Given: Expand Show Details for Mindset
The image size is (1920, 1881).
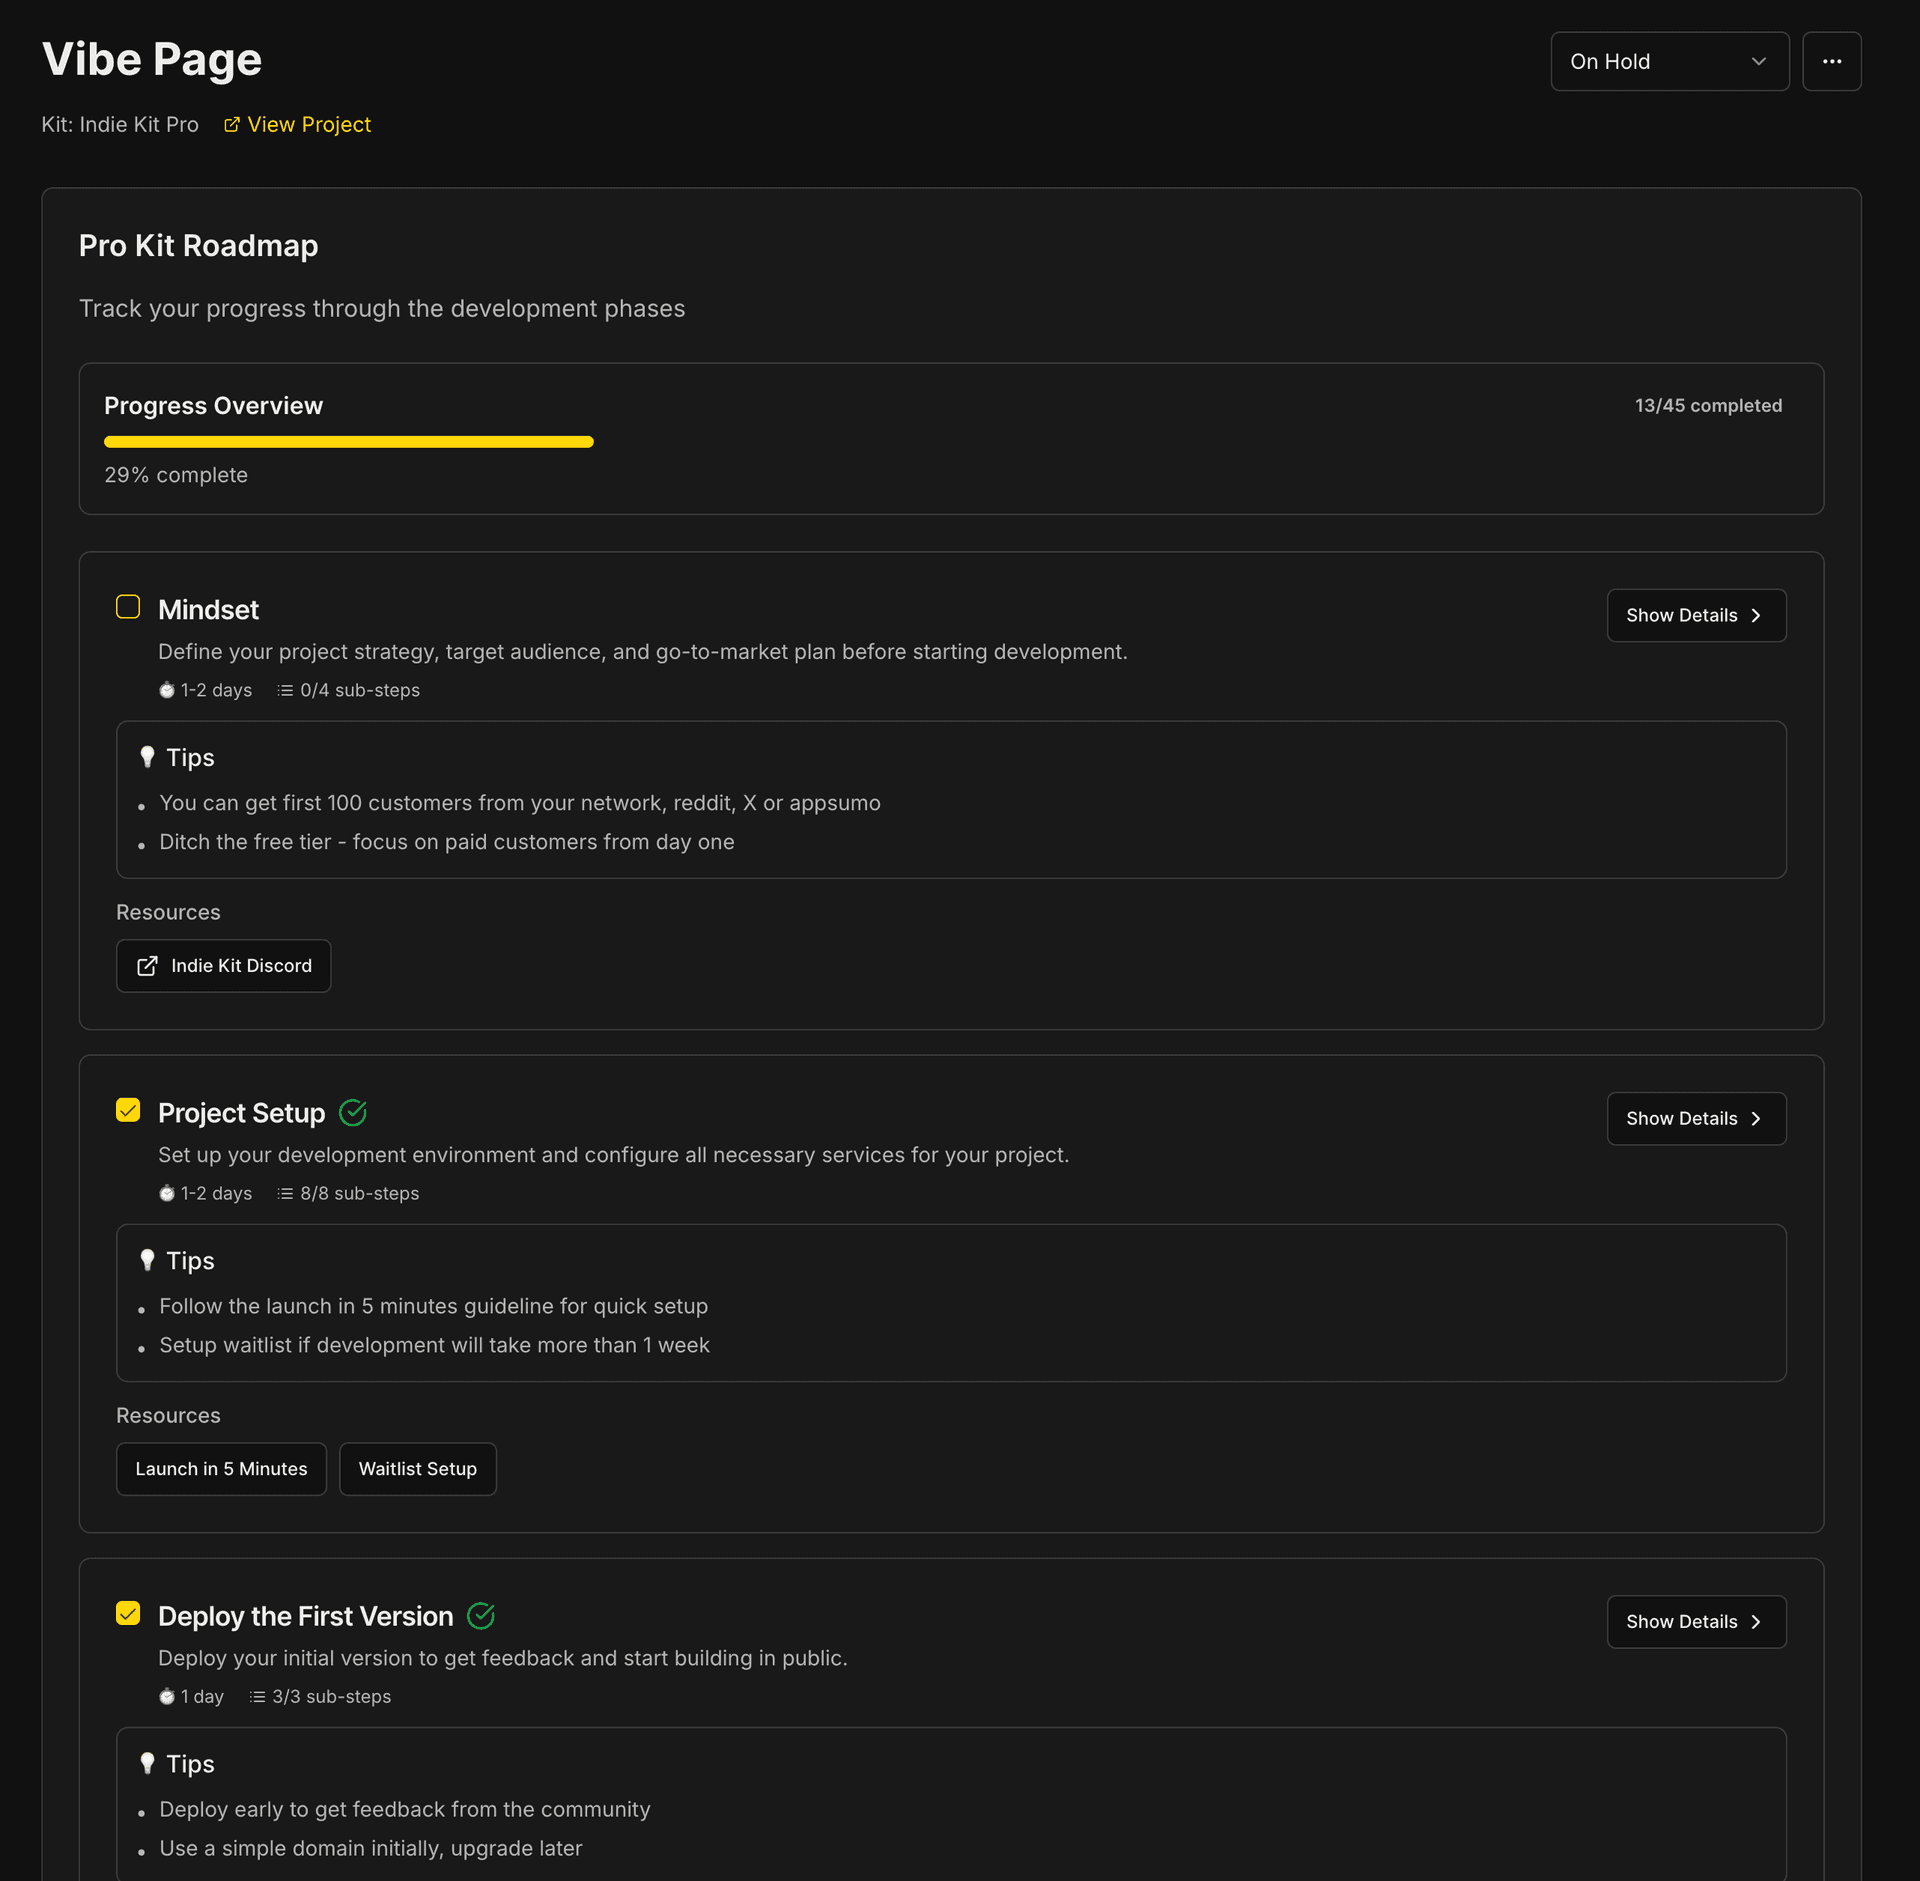Looking at the screenshot, I should pos(1695,615).
